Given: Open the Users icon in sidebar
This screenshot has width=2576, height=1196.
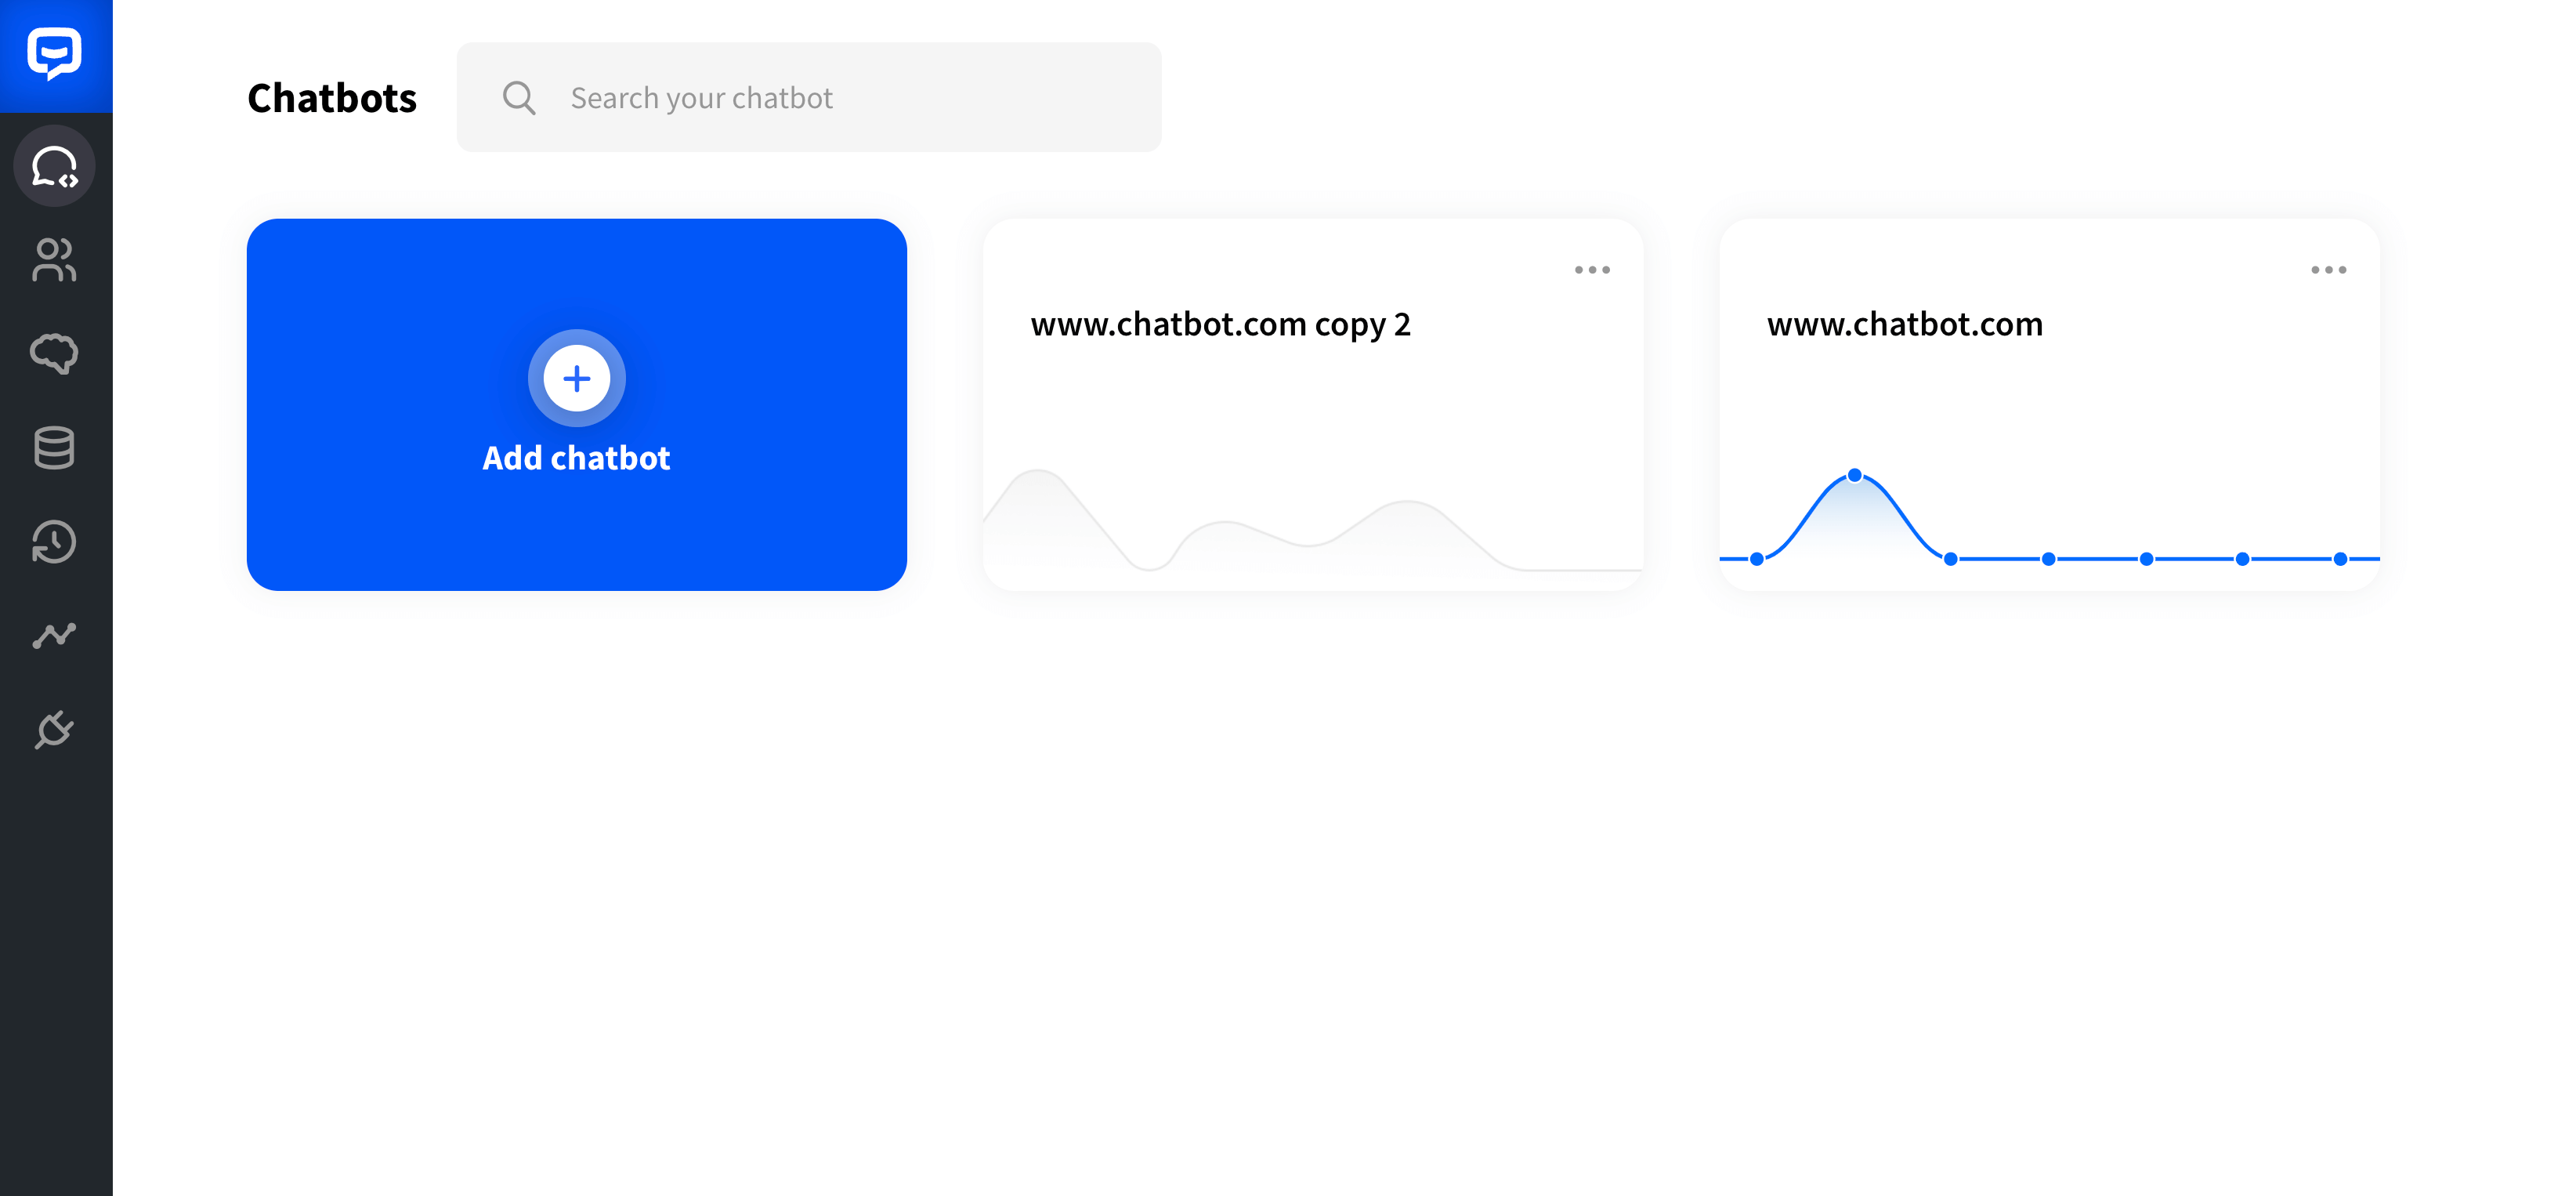Looking at the screenshot, I should coord(55,260).
